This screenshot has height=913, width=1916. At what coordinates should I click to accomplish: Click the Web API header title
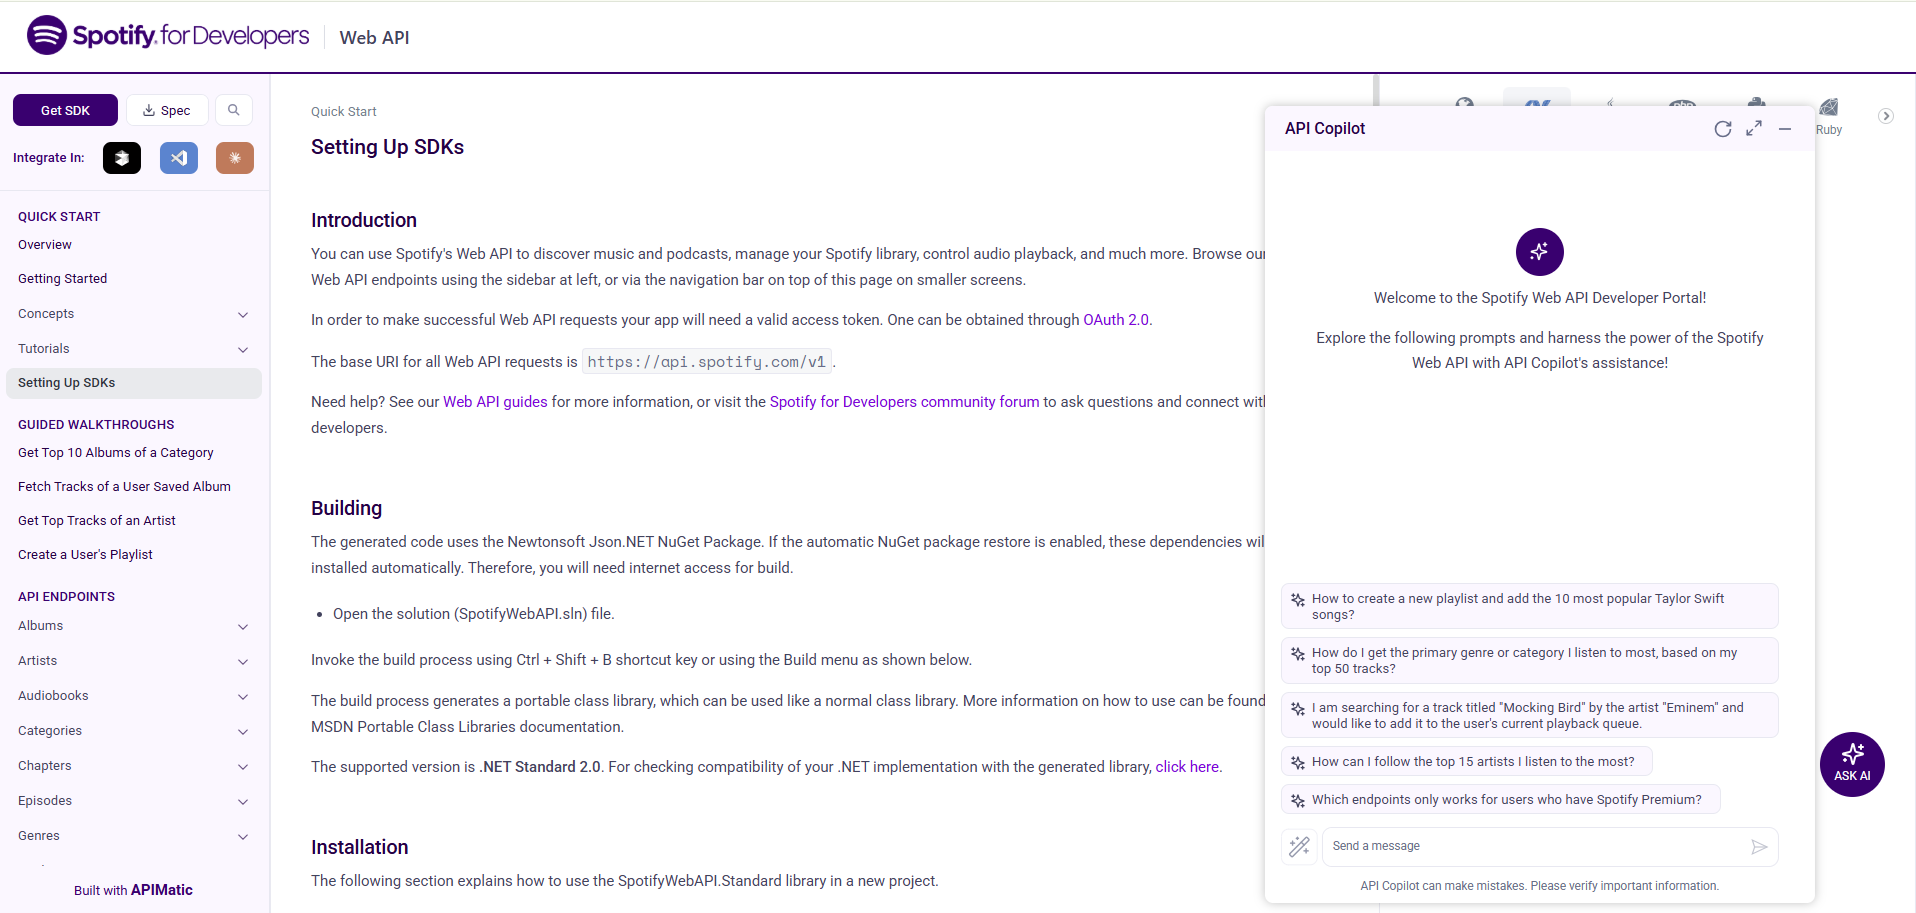pyautogui.click(x=374, y=38)
